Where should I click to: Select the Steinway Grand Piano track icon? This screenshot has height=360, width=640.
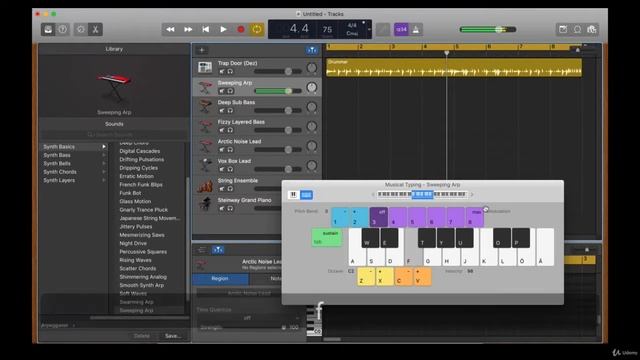coord(205,204)
